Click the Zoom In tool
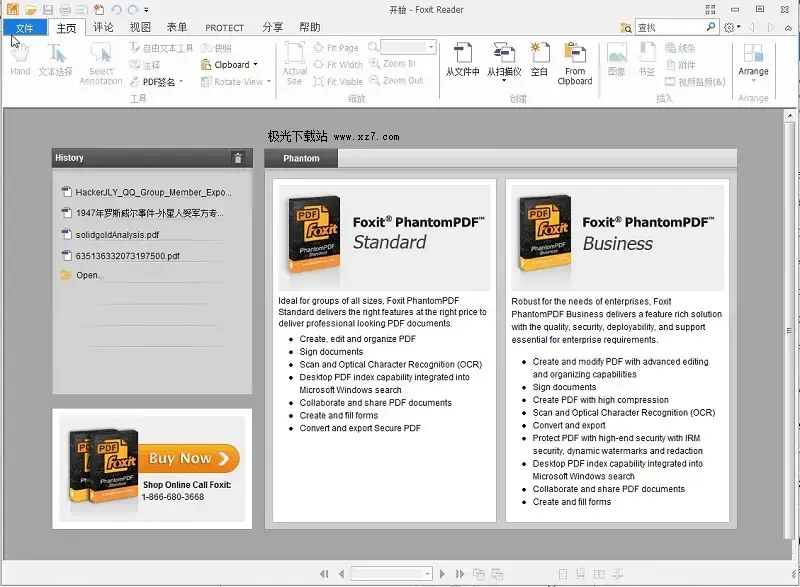The image size is (800, 587). 392,64
